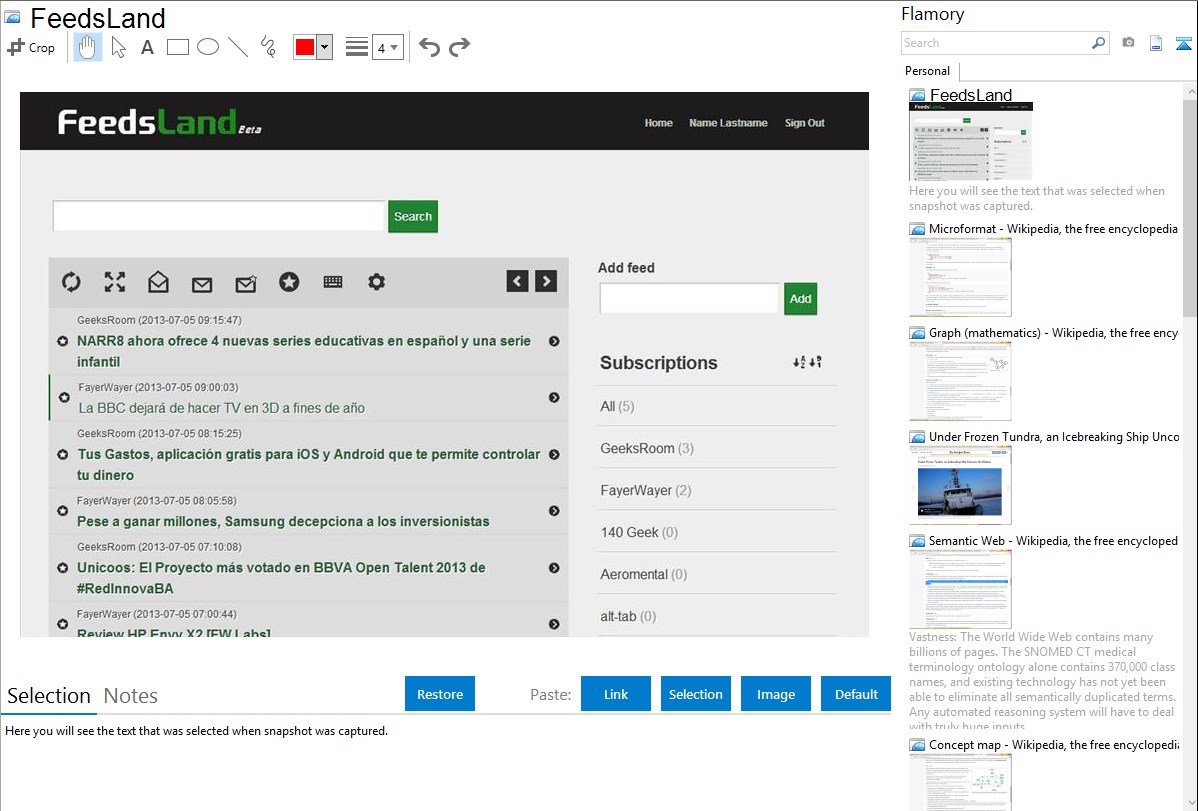Pick the freehand scribble tool
This screenshot has height=811, width=1198.
[268, 47]
